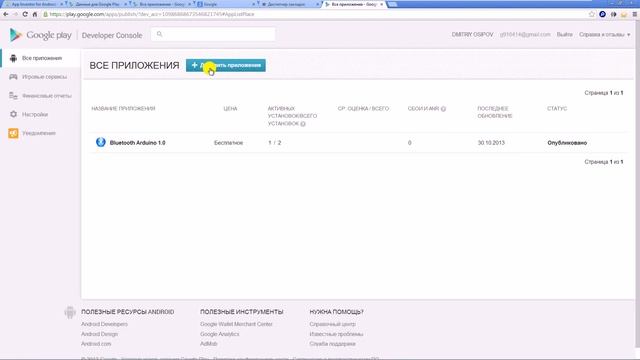Click the 30.10.2013 last update date

tap(491, 143)
